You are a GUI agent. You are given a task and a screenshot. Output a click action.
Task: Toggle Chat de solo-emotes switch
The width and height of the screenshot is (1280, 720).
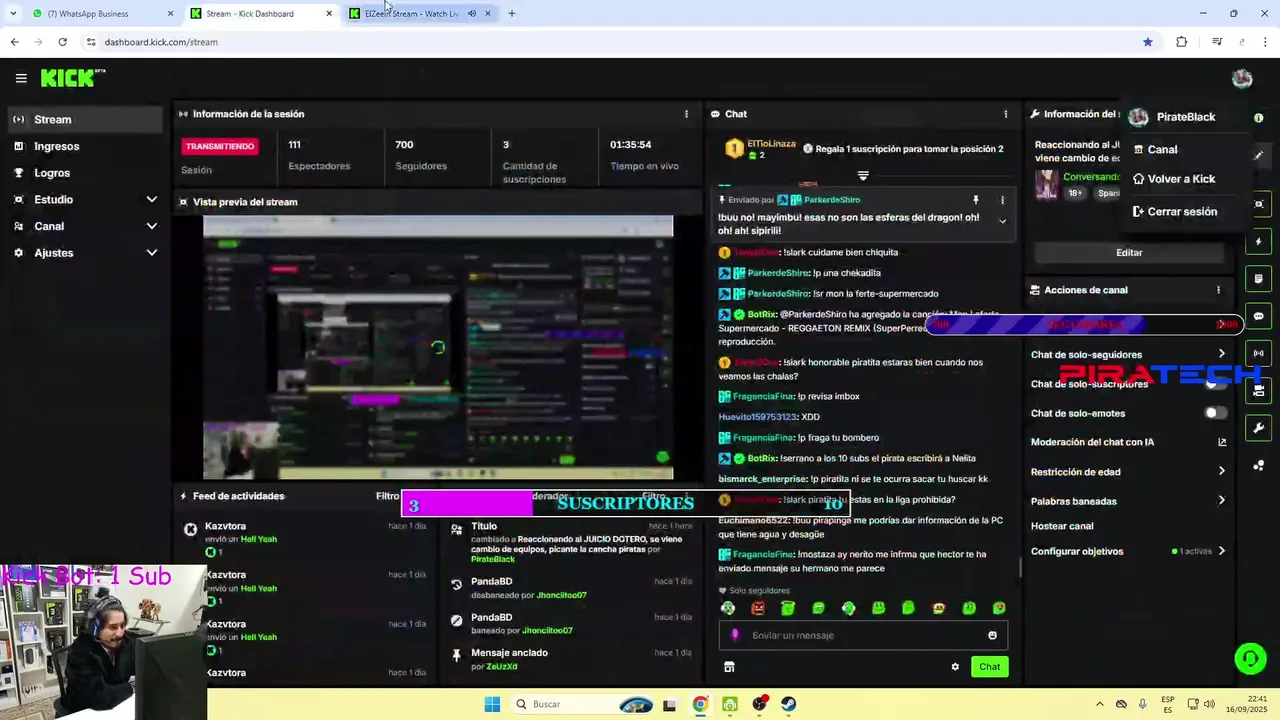tap(1215, 413)
